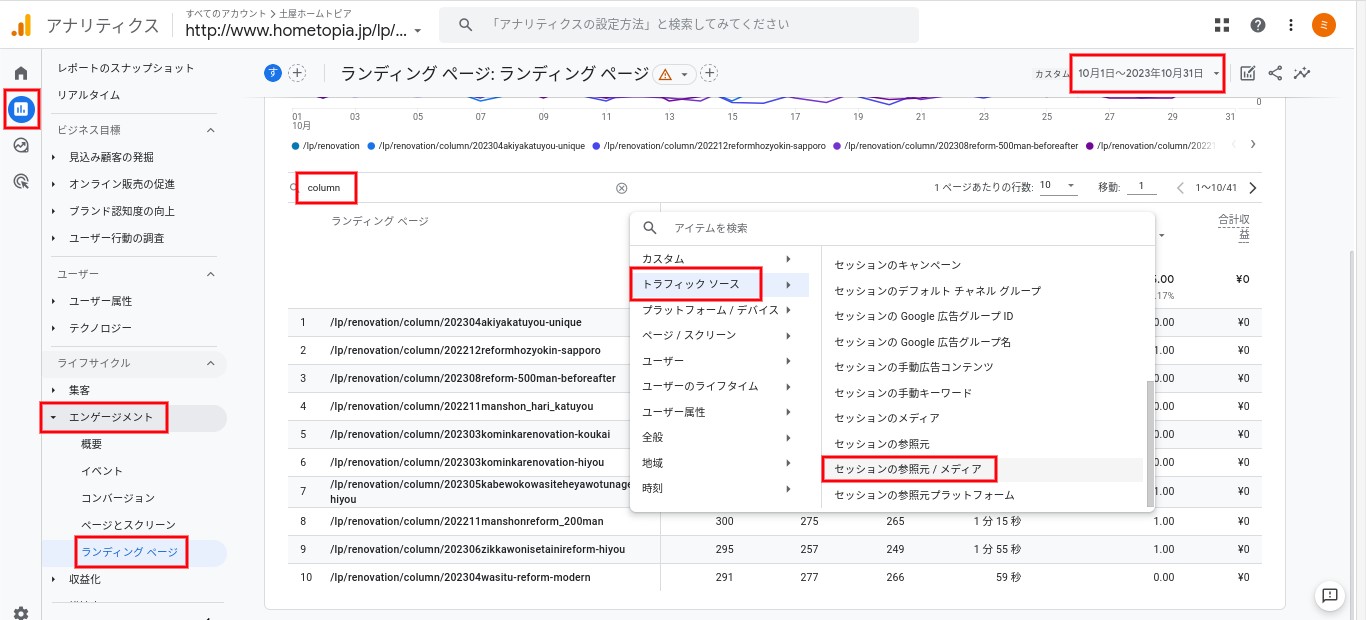Open ページとスクリーン report
The height and width of the screenshot is (620, 1366).
click(128, 525)
